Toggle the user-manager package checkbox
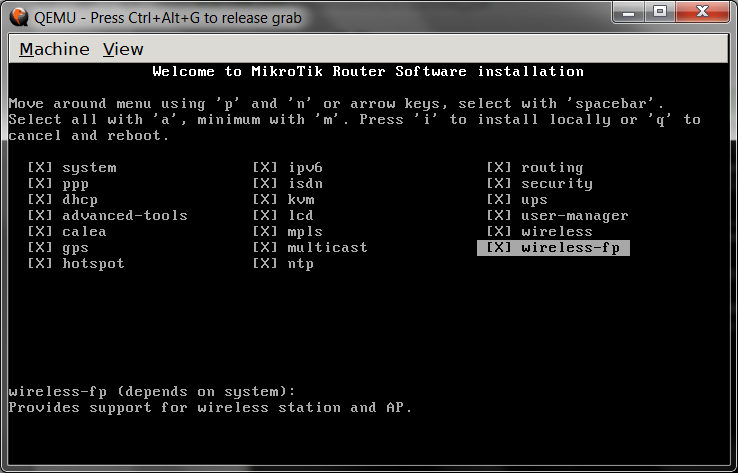This screenshot has width=738, height=473. [x=499, y=216]
